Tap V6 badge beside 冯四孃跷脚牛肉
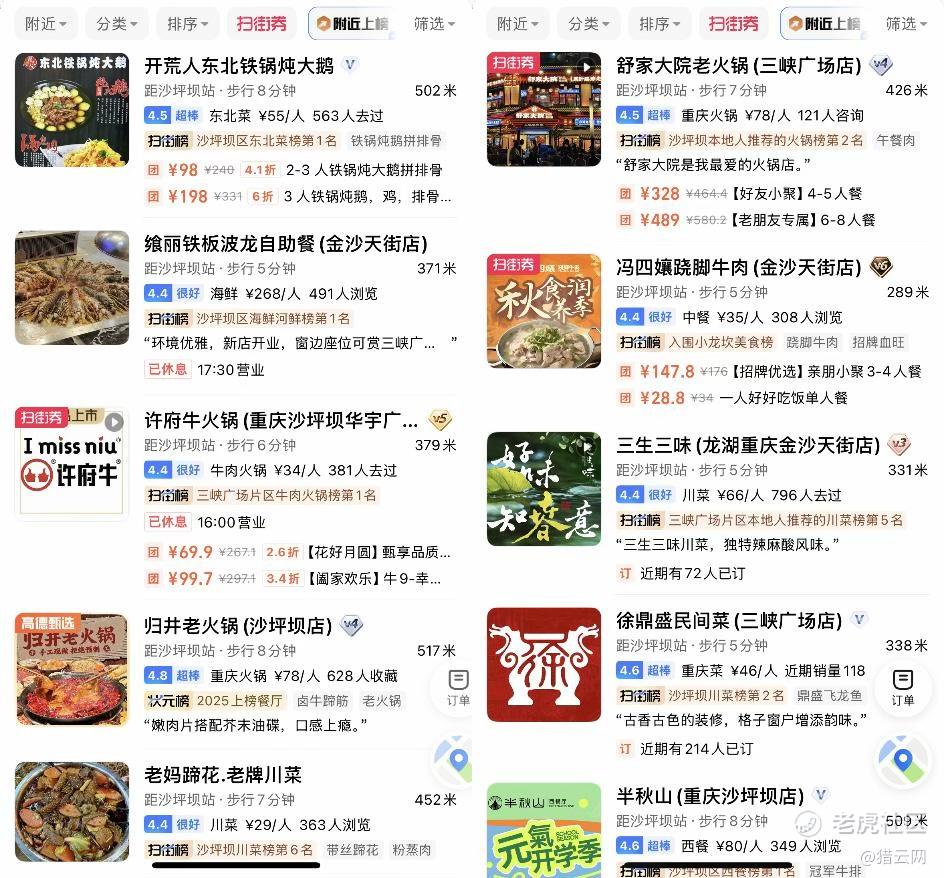Viewport: 944px width, 878px height. [x=881, y=266]
